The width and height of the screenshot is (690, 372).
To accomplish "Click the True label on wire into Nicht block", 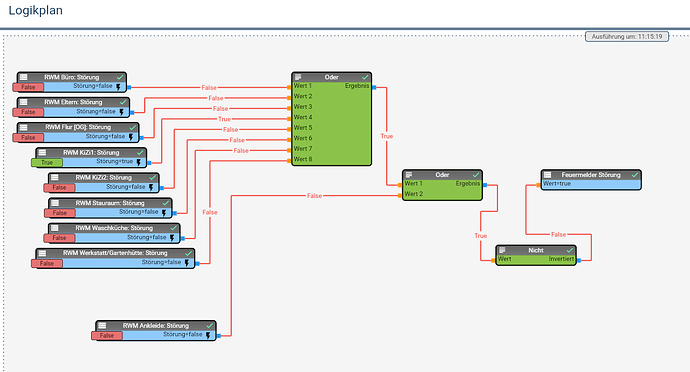I will tap(481, 236).
